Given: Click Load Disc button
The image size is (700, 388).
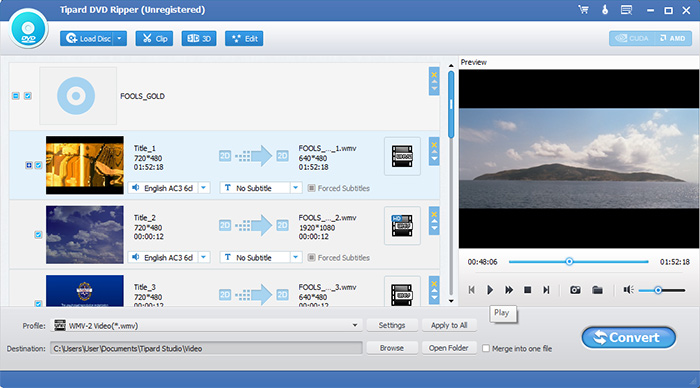Looking at the screenshot, I should [88, 39].
